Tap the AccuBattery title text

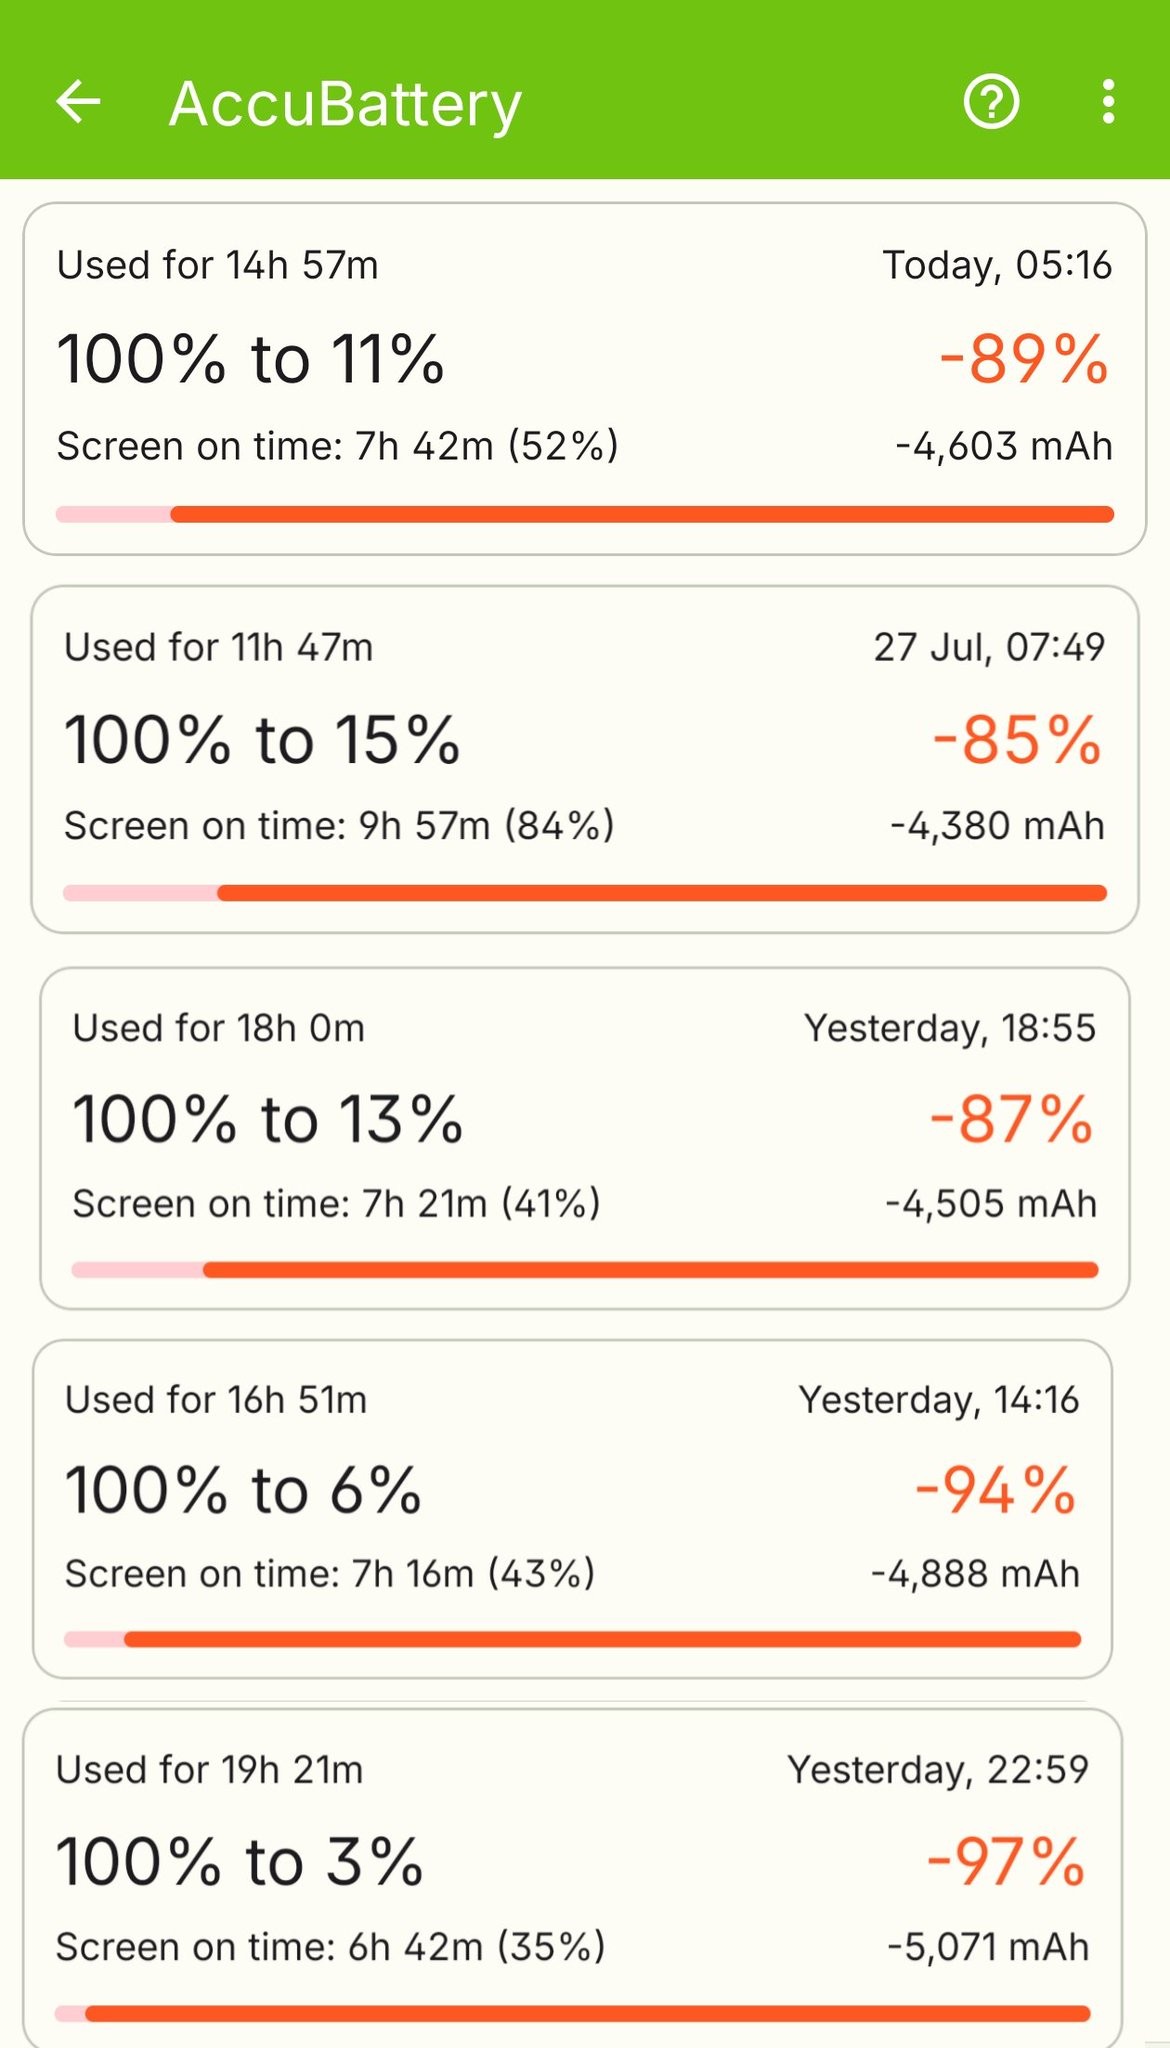point(345,104)
